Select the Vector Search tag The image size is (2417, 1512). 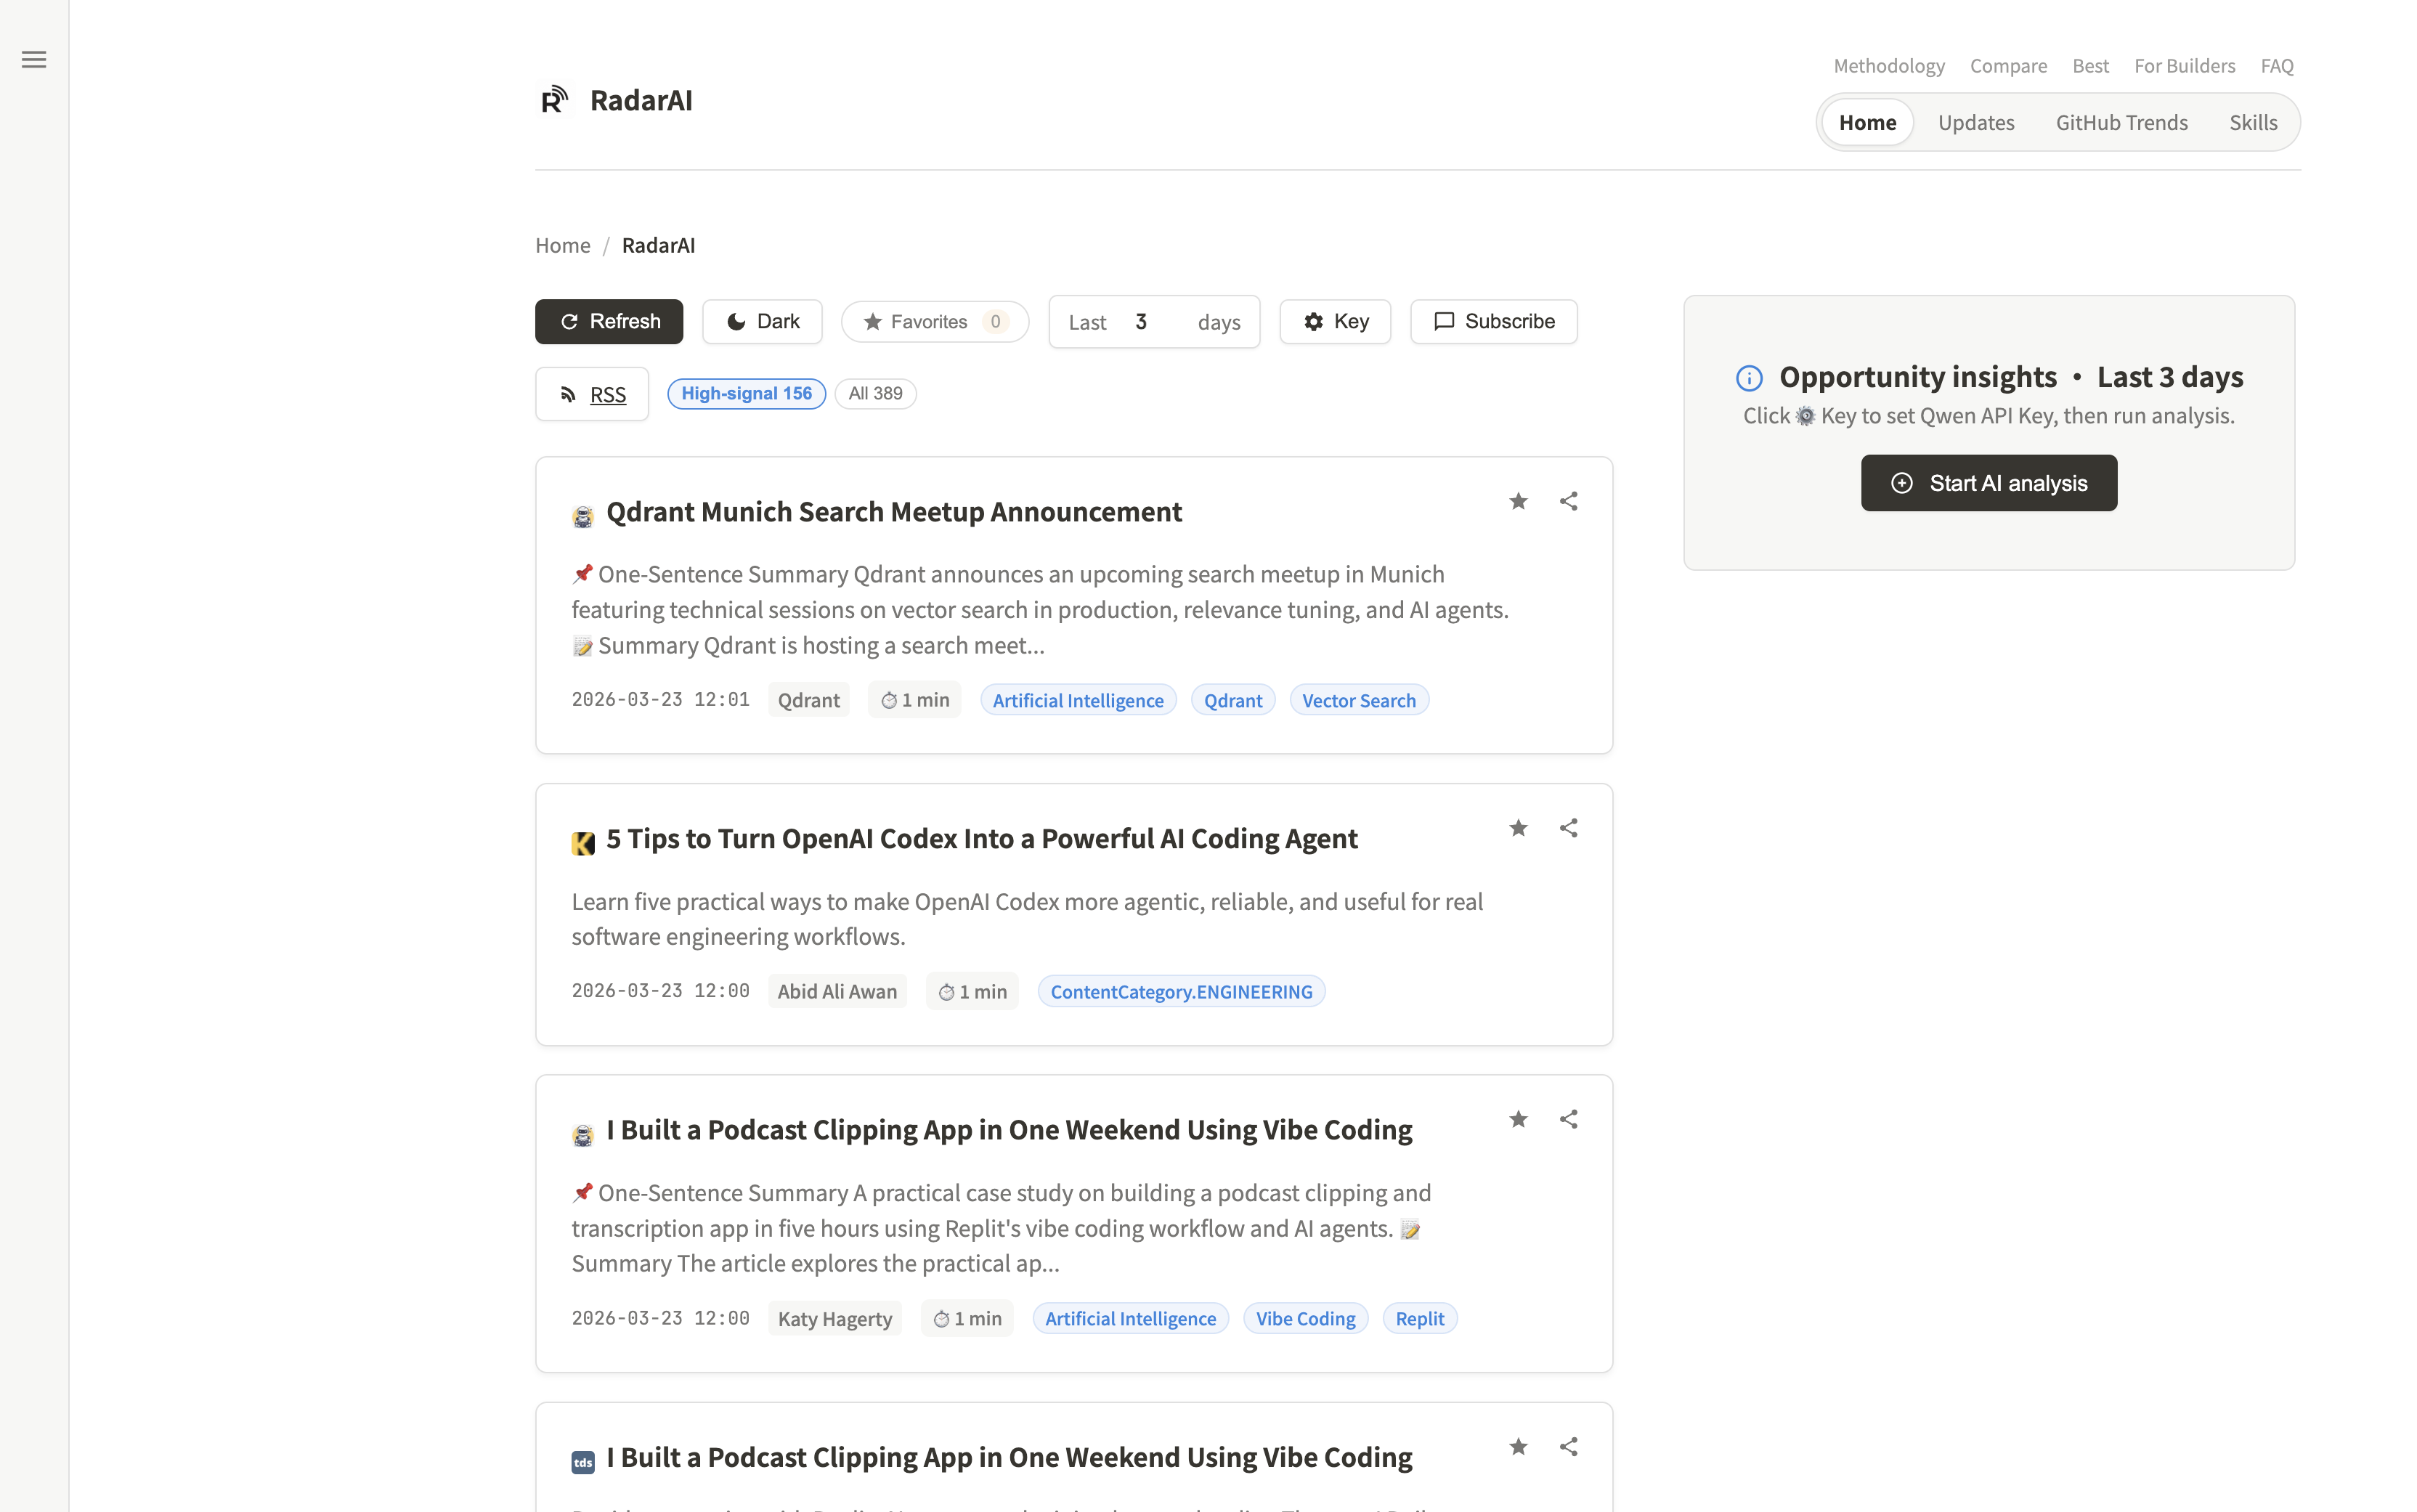tap(1358, 701)
